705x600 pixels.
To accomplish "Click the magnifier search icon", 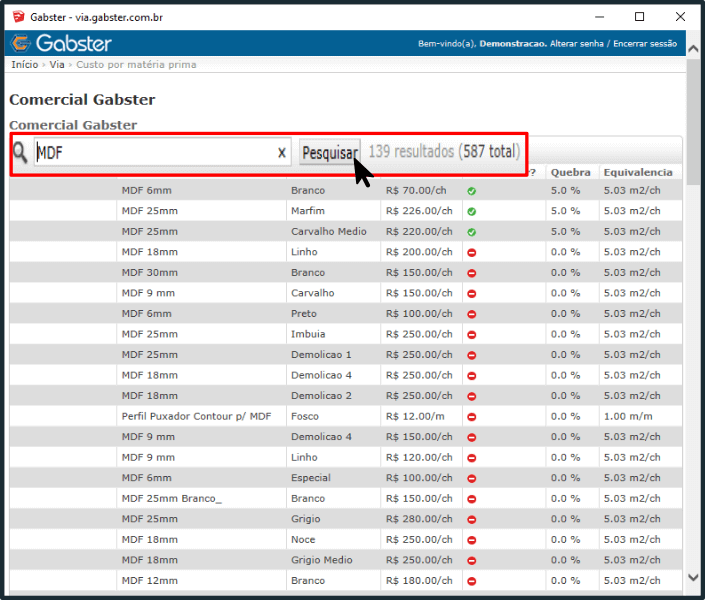I will [x=20, y=152].
